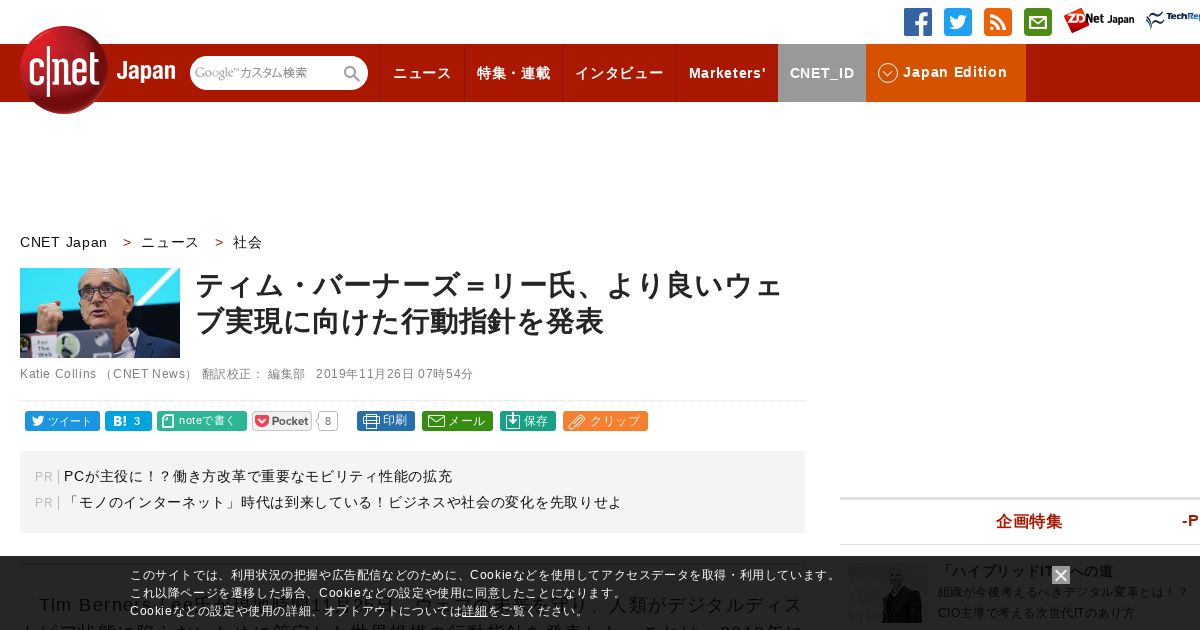Go to ニュース breadcrumb
1200x630 pixels.
coord(170,242)
